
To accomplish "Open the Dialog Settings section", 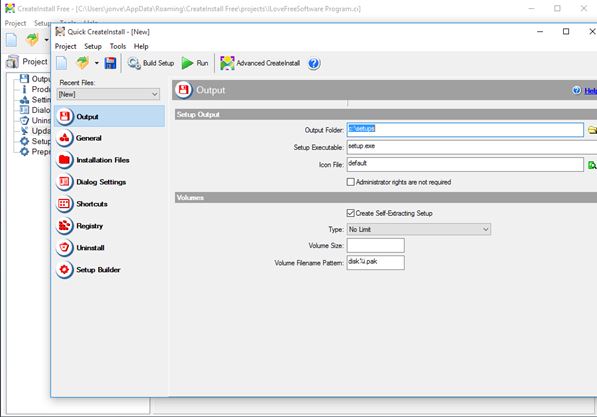I will [x=110, y=182].
